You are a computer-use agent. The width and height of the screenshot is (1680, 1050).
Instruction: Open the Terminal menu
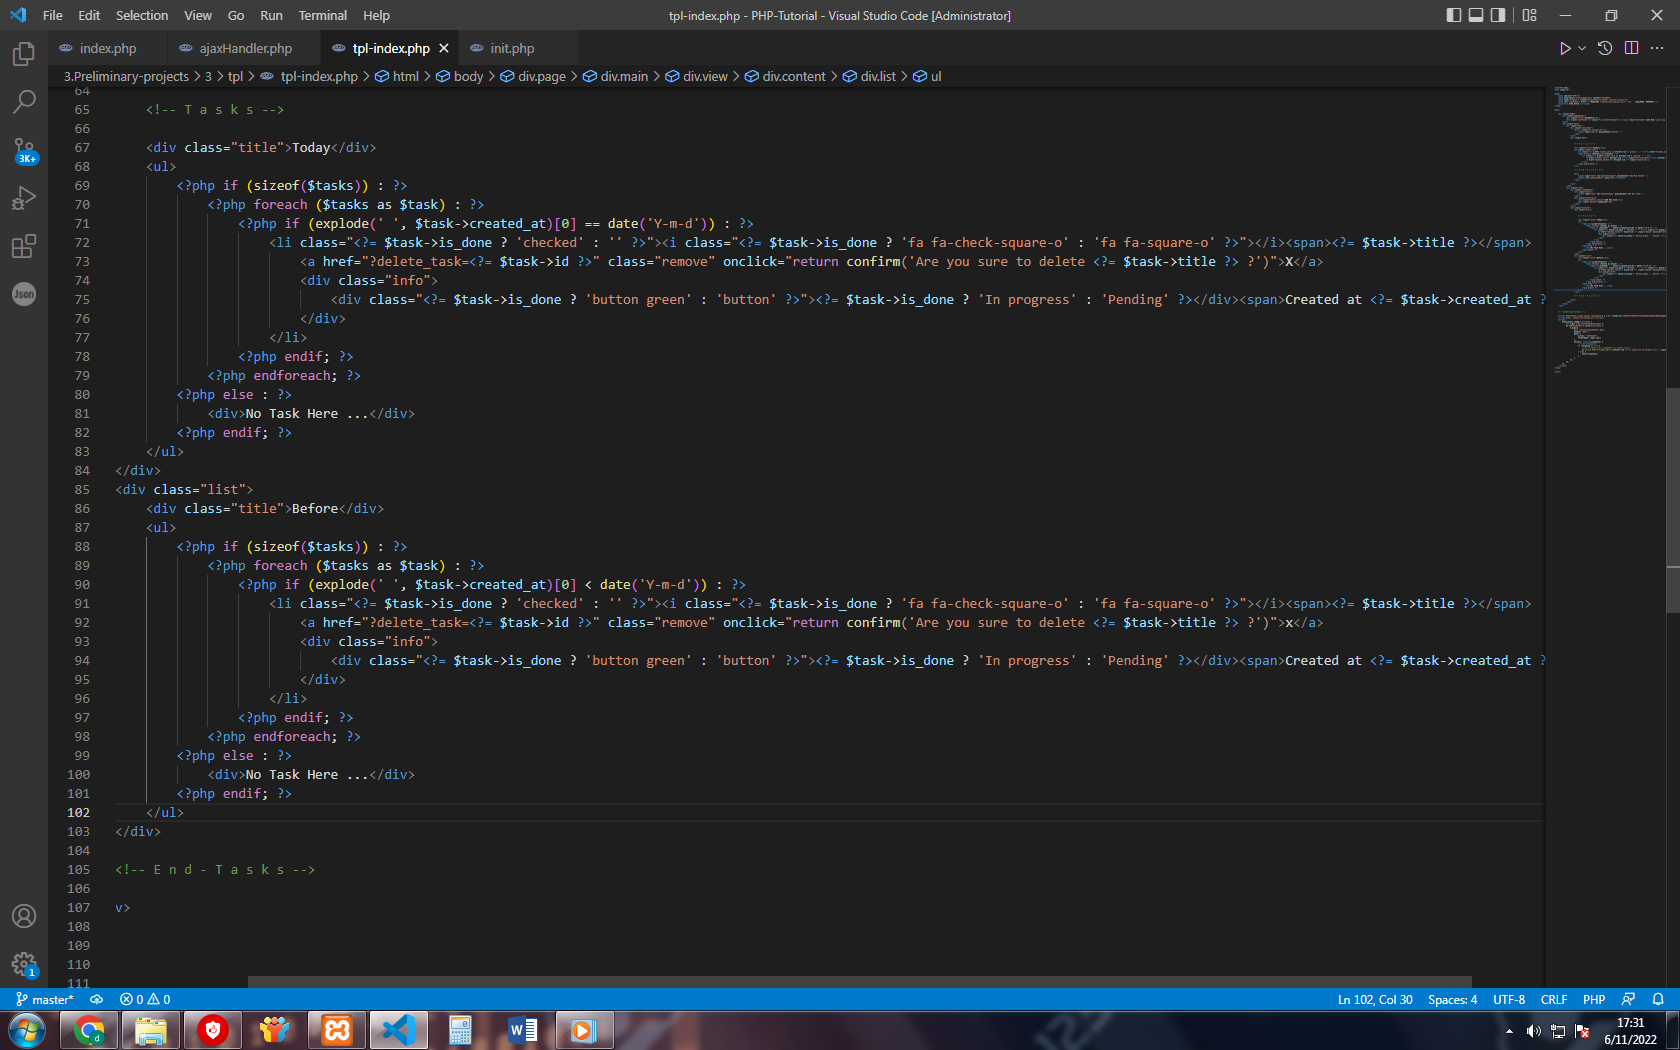click(322, 15)
